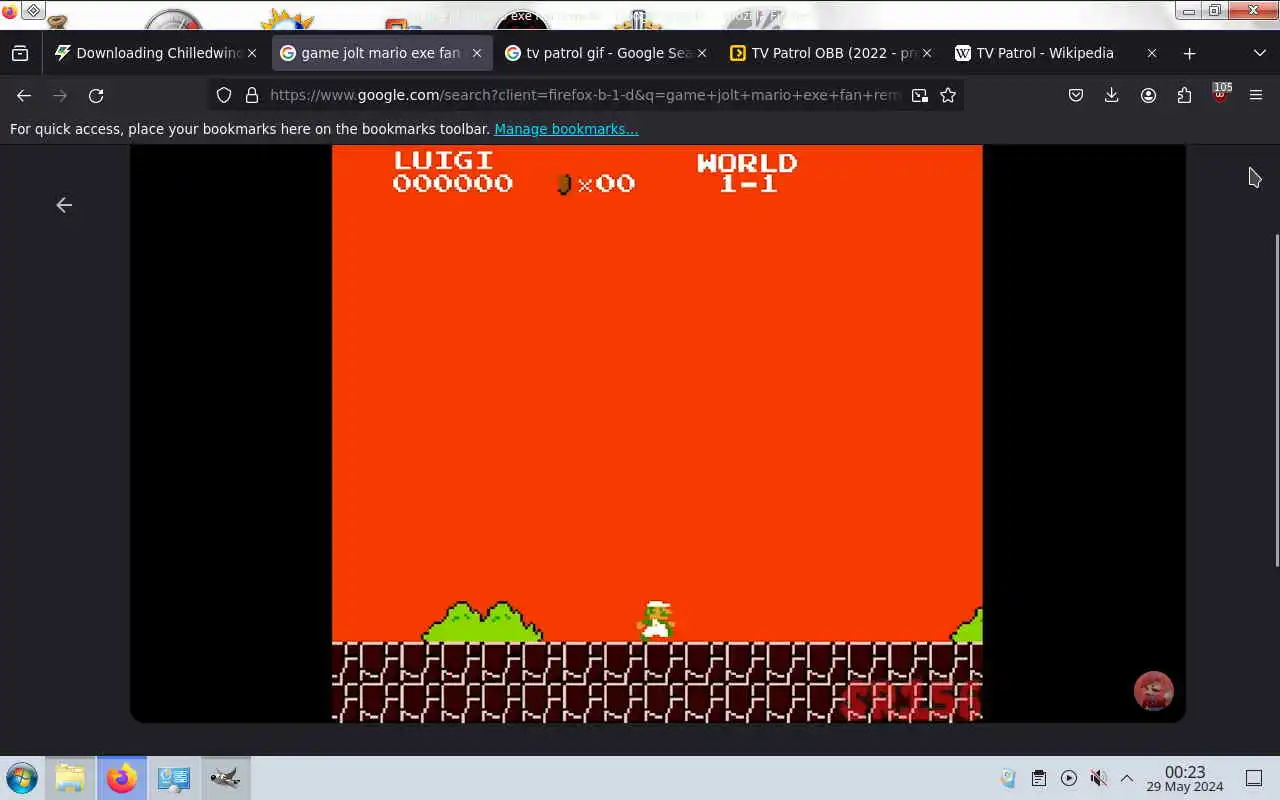Go forward one page in Firefox
This screenshot has width=1280, height=800.
click(60, 95)
